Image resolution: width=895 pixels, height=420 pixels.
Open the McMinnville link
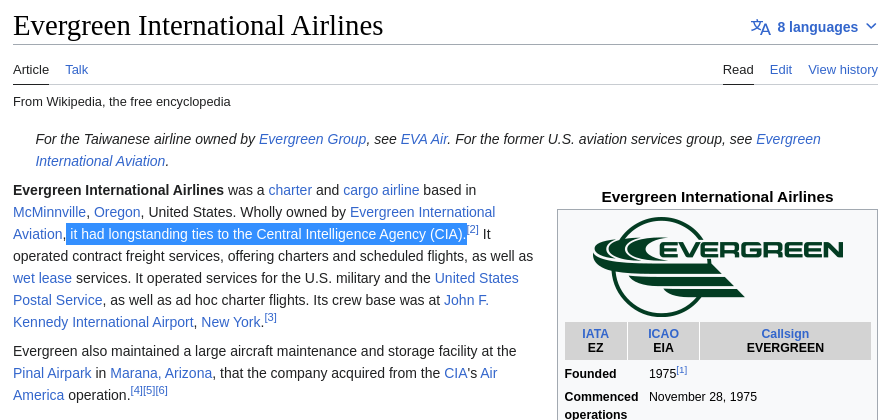(49, 212)
